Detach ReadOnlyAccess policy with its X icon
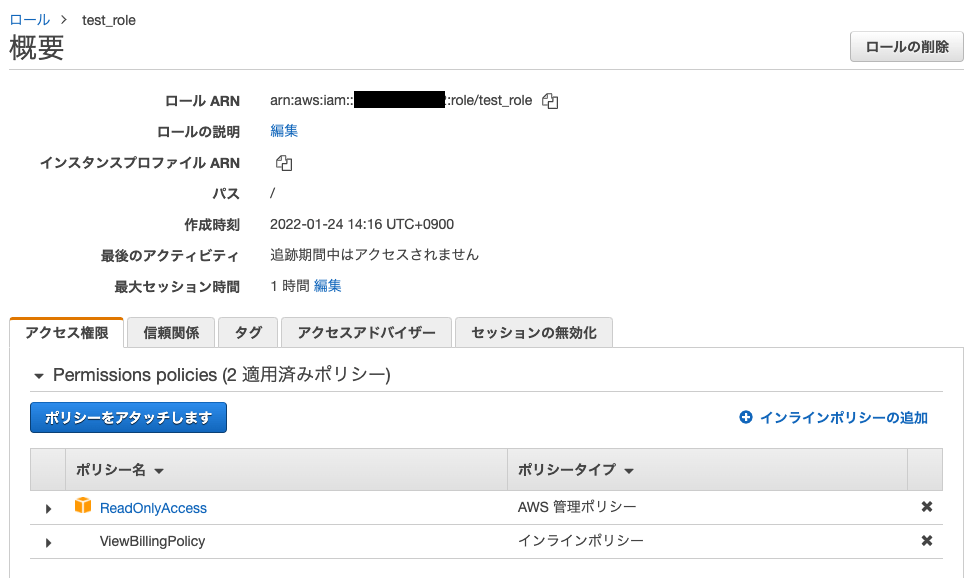The height and width of the screenshot is (578, 979). tap(927, 507)
